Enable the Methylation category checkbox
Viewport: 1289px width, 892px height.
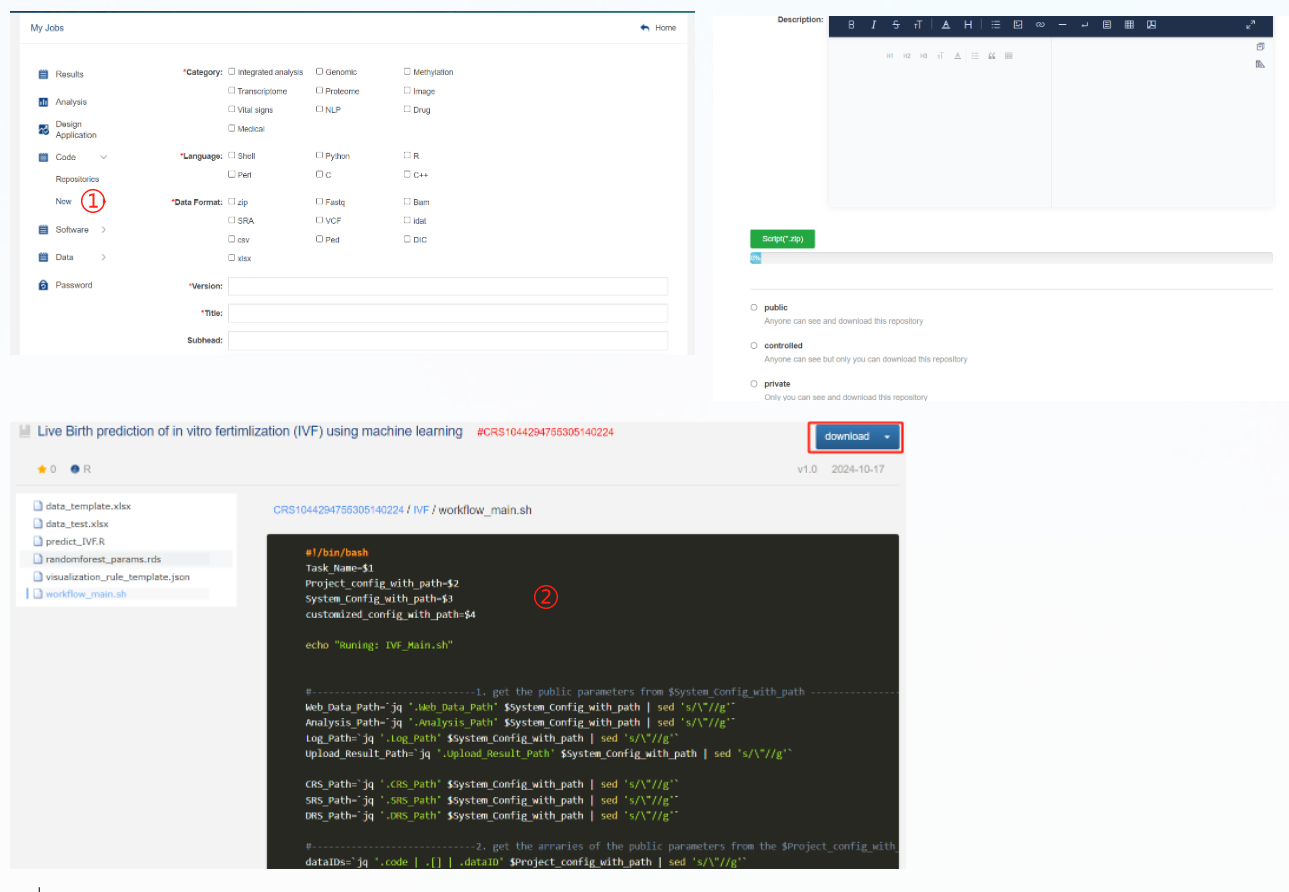(x=407, y=72)
